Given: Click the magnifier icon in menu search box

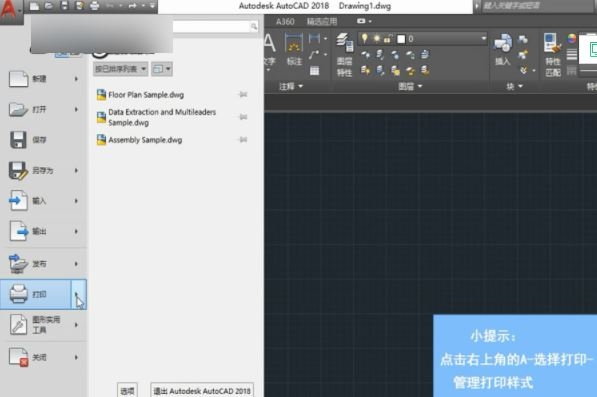Looking at the screenshot, I should (x=254, y=26).
